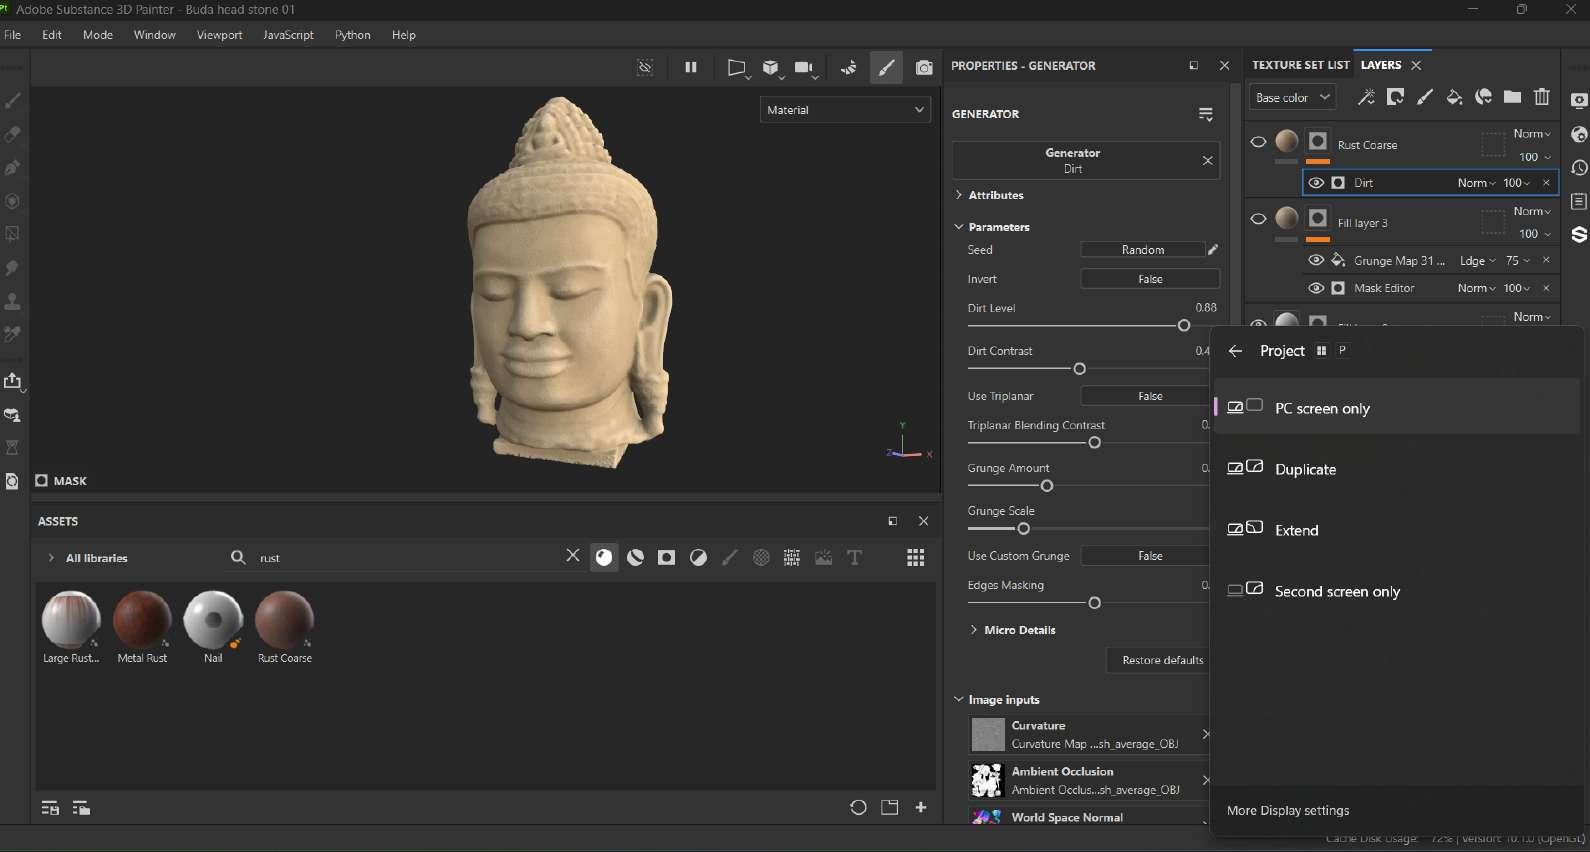1590x852 pixels.
Task: Open the Viewport menu
Action: click(219, 35)
